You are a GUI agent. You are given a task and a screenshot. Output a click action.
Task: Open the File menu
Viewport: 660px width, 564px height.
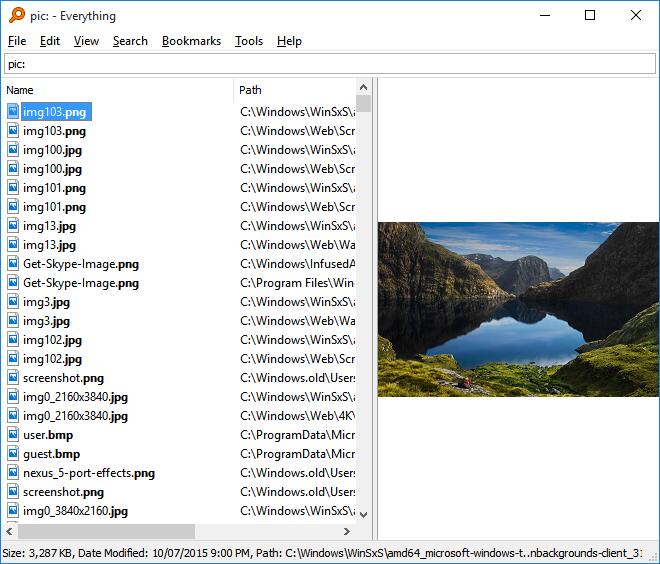(17, 41)
